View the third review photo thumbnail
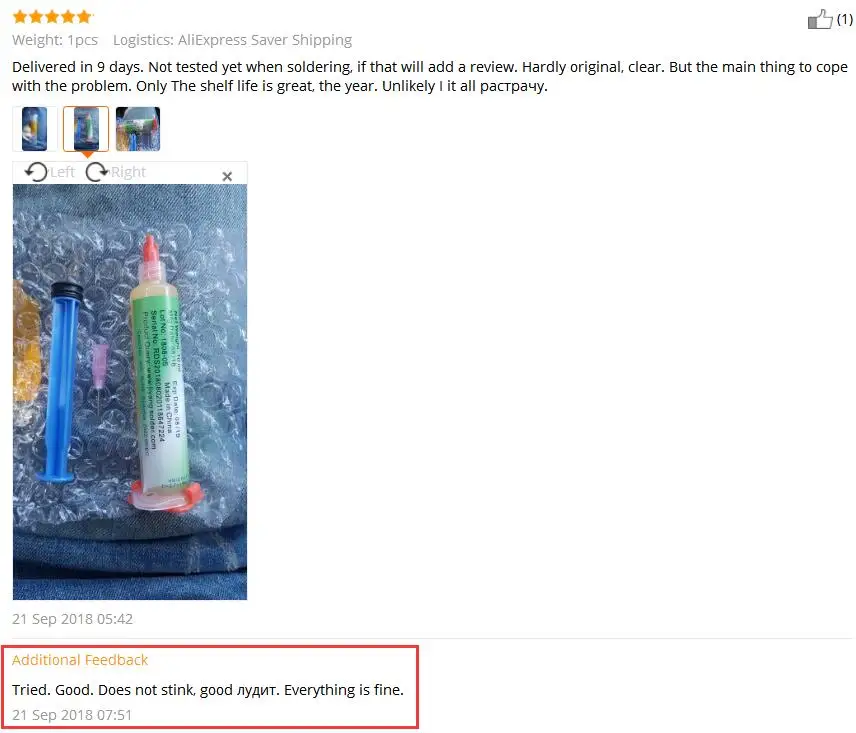 click(138, 129)
